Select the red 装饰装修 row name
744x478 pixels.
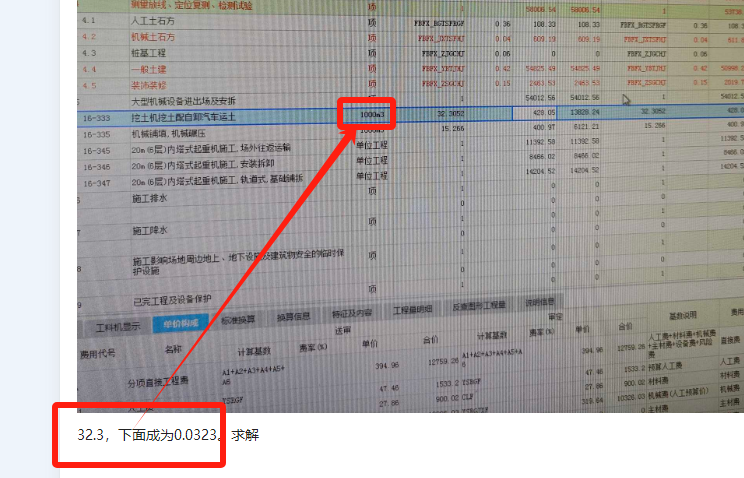[149, 85]
